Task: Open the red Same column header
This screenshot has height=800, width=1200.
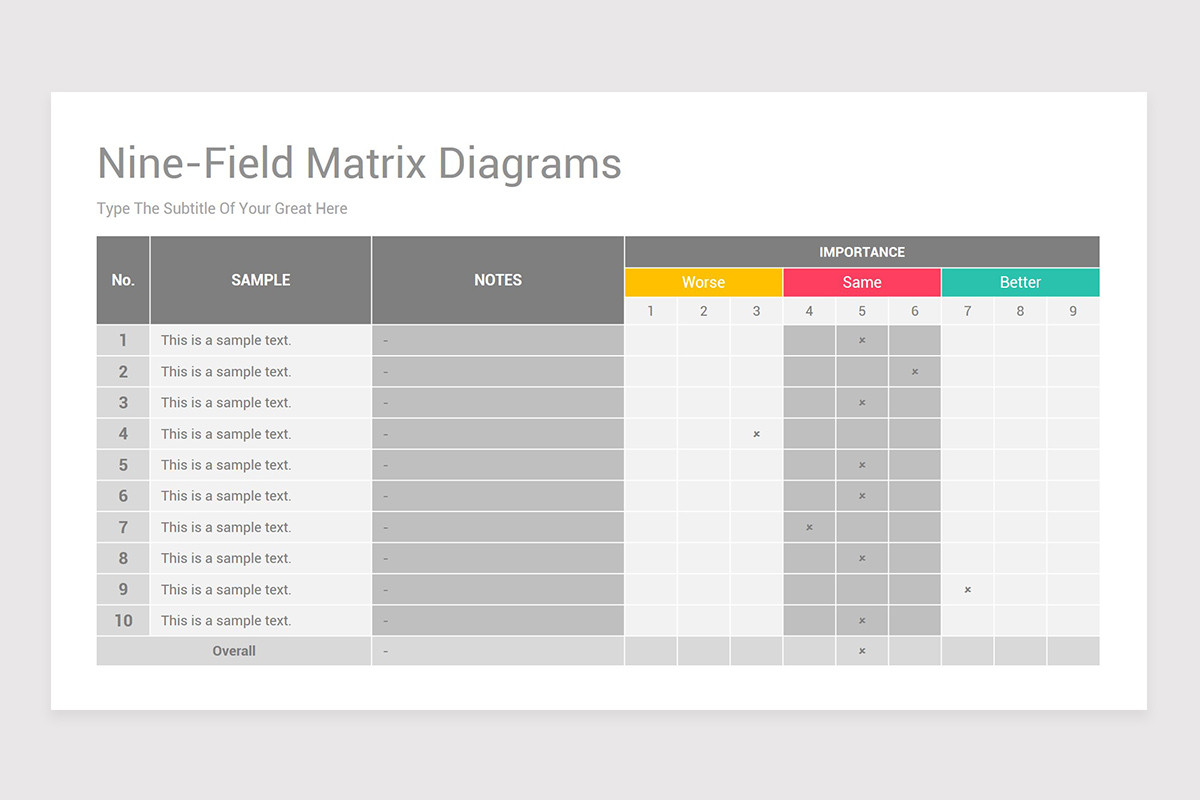Action: coord(862,282)
